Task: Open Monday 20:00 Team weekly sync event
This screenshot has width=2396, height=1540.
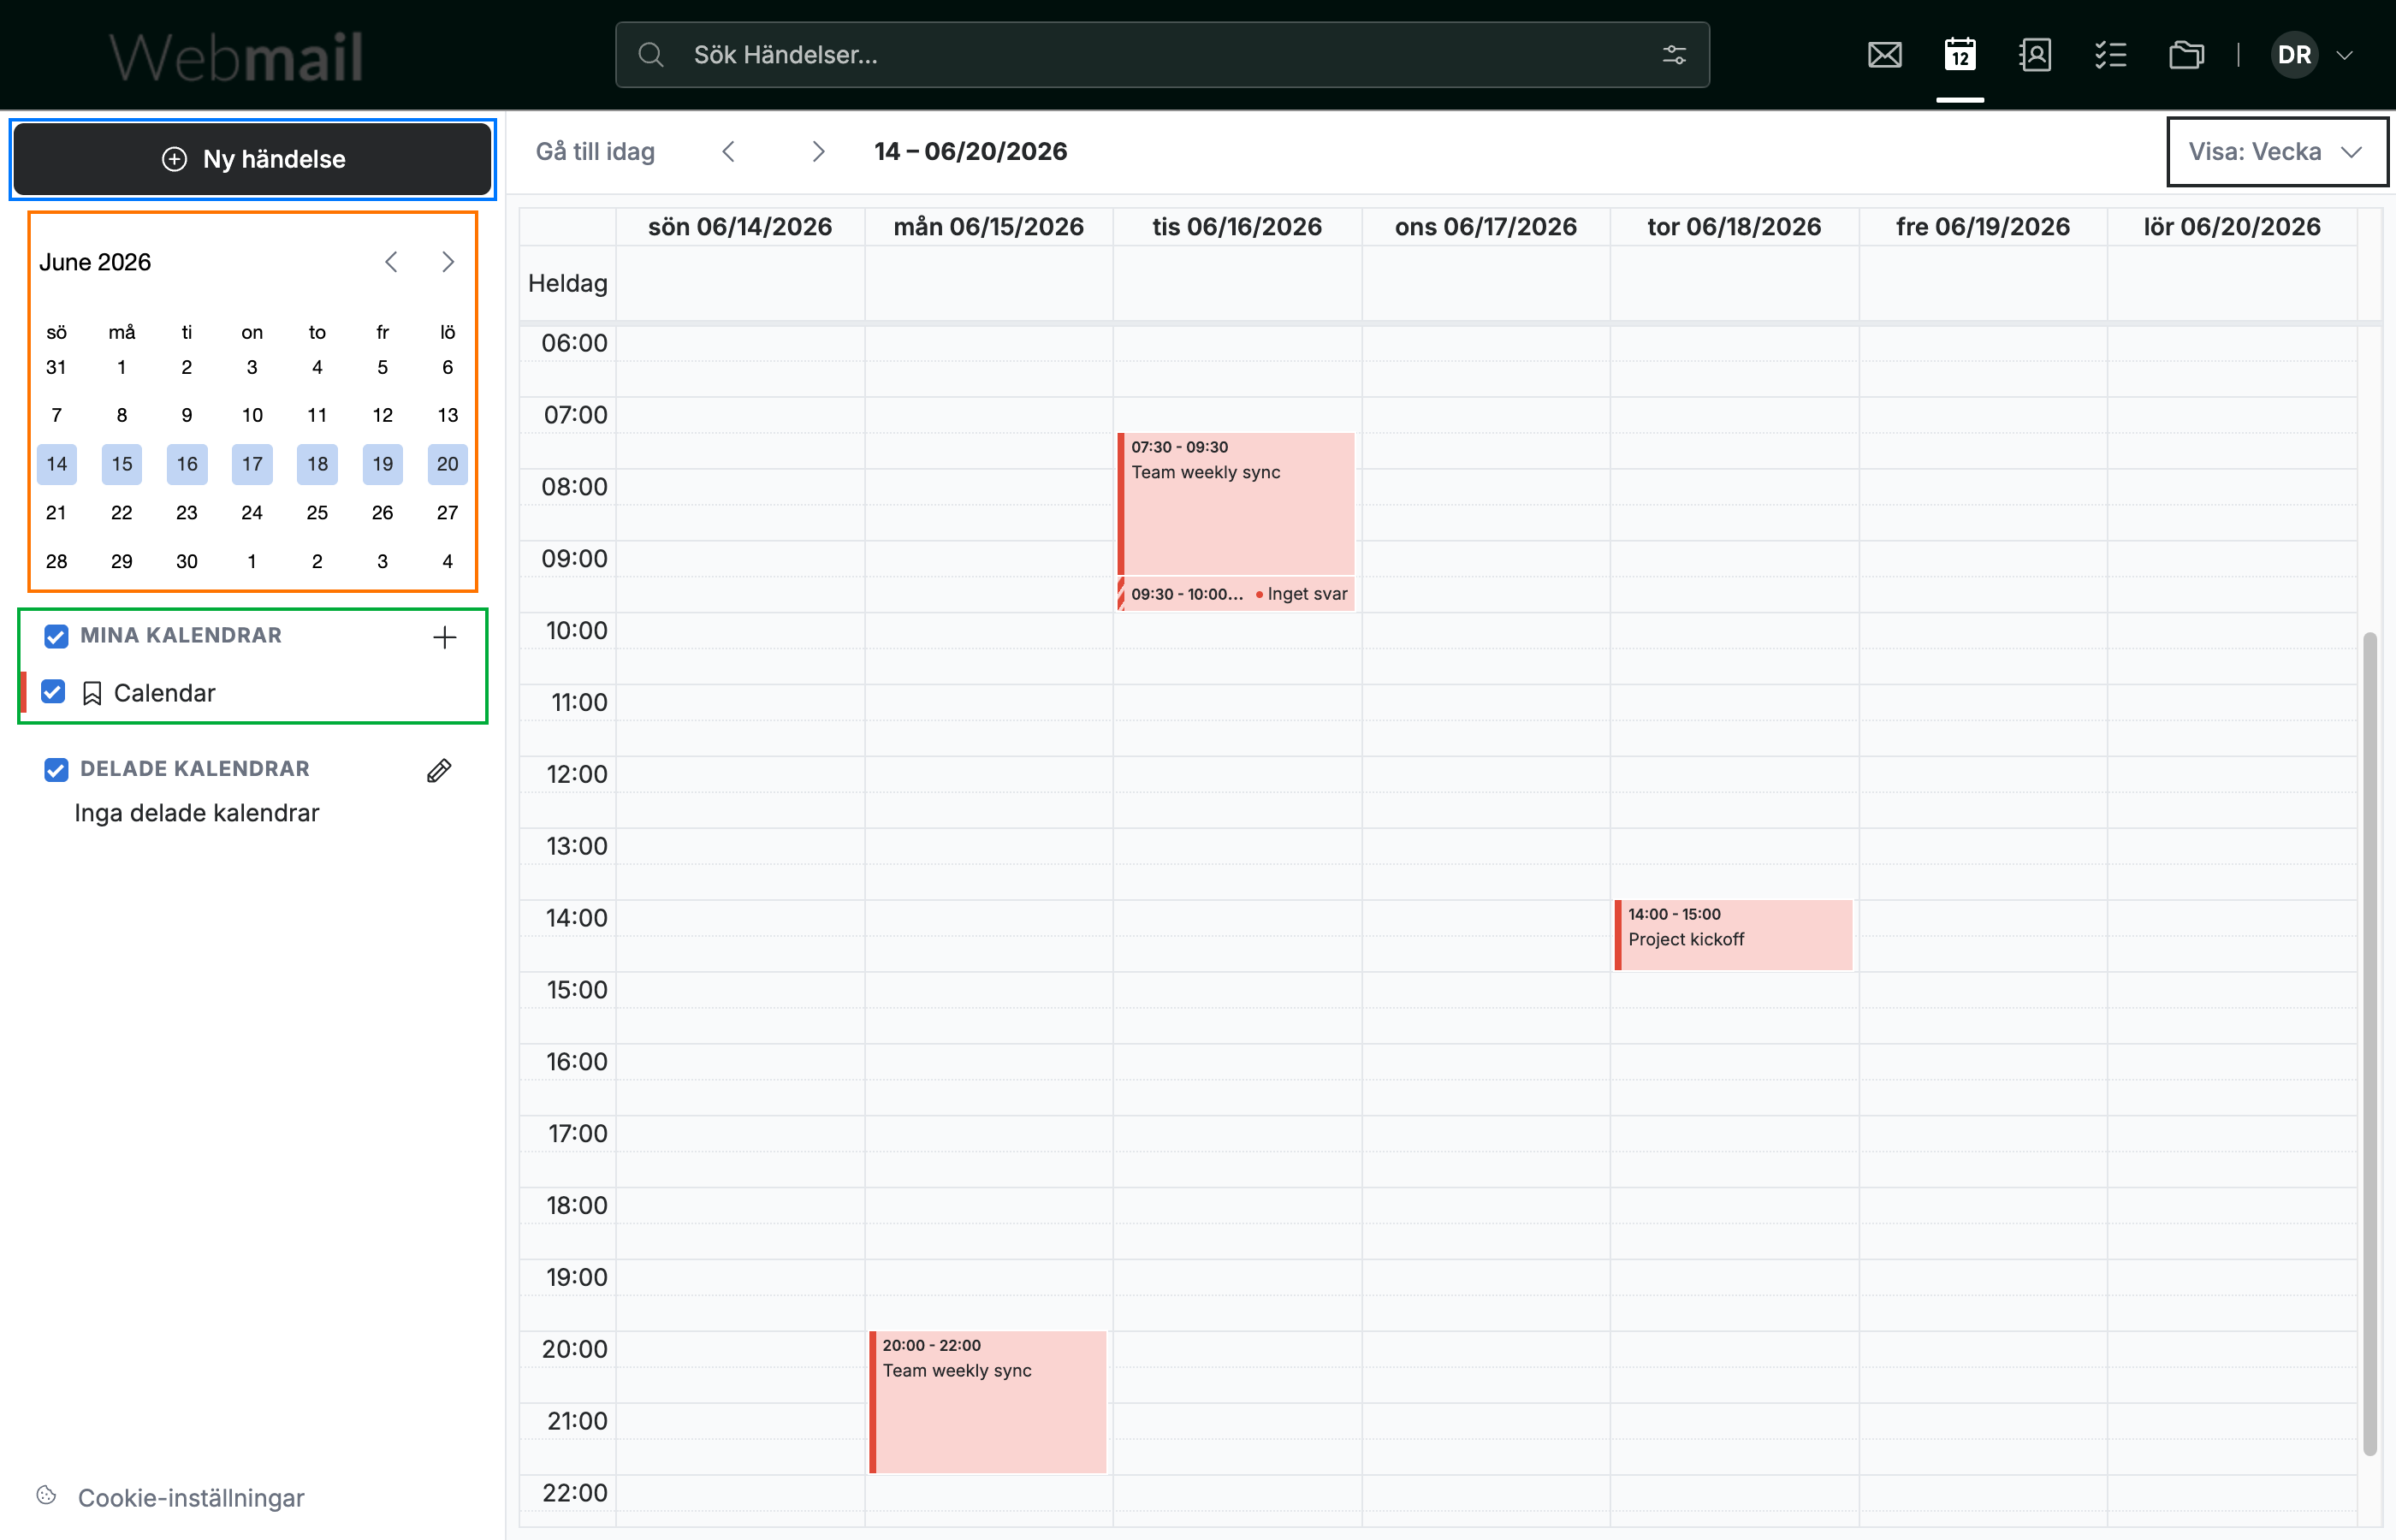Action: pyautogui.click(x=987, y=1402)
